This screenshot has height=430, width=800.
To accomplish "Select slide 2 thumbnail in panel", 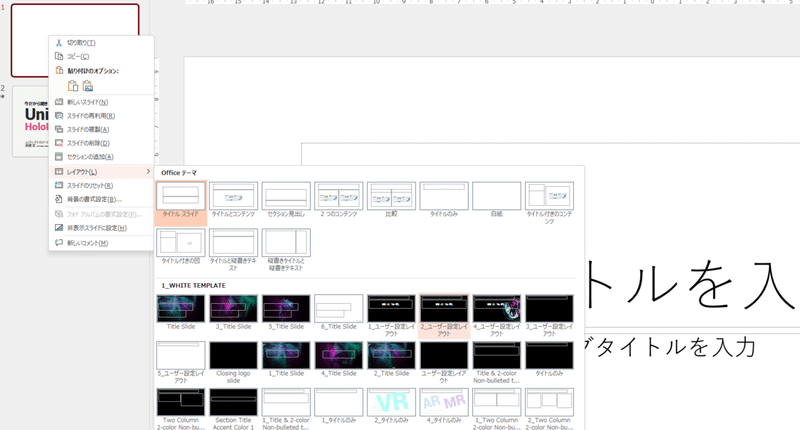I will (31, 121).
